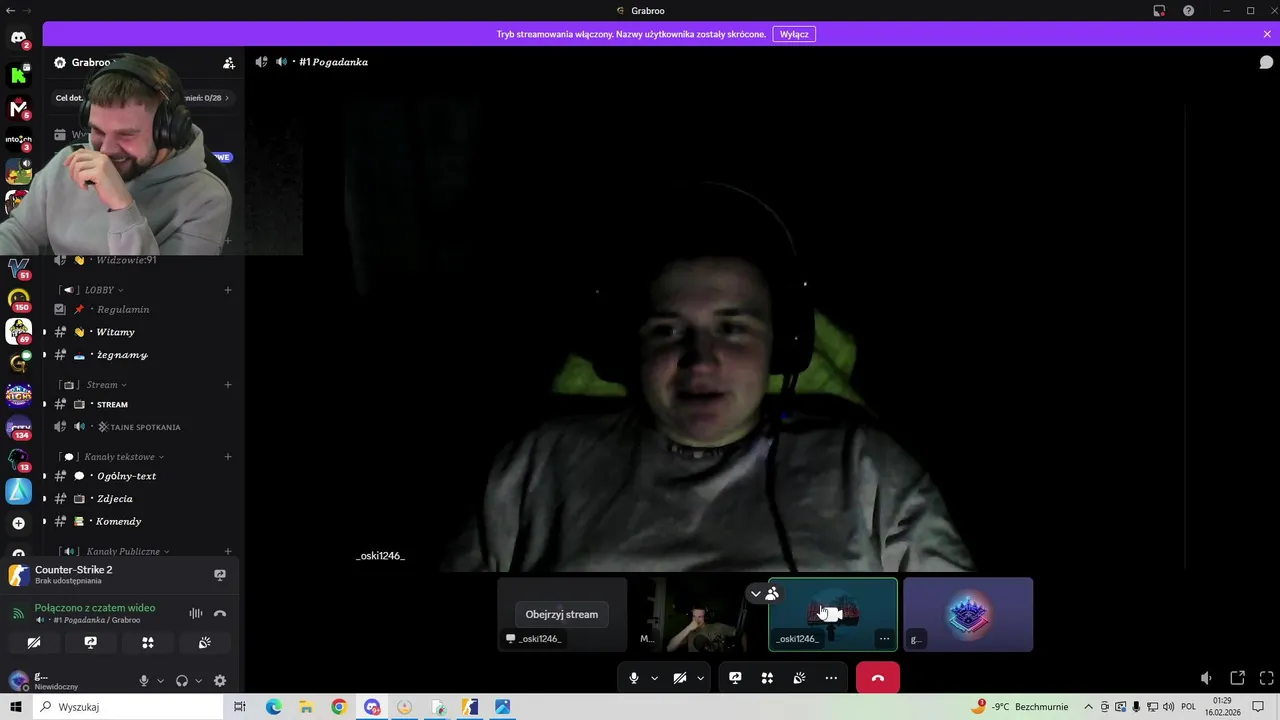Screen dimensions: 1280x720
Task: Start an activity from sidebar panel
Action: (148, 643)
